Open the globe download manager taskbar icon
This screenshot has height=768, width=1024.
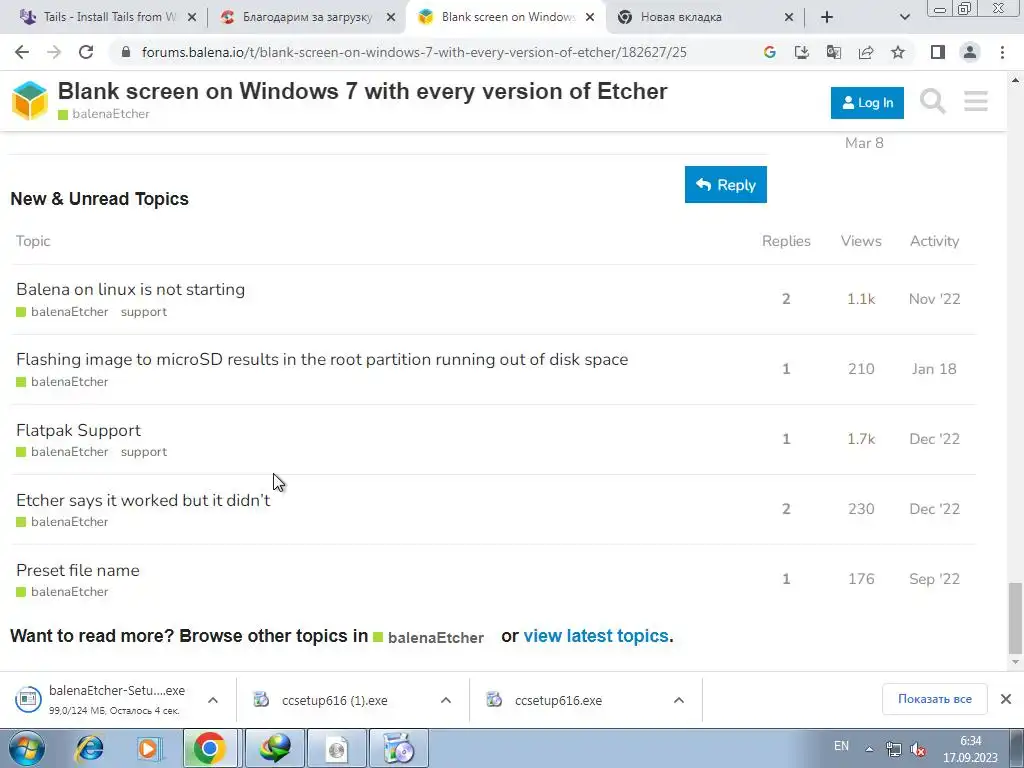point(274,748)
